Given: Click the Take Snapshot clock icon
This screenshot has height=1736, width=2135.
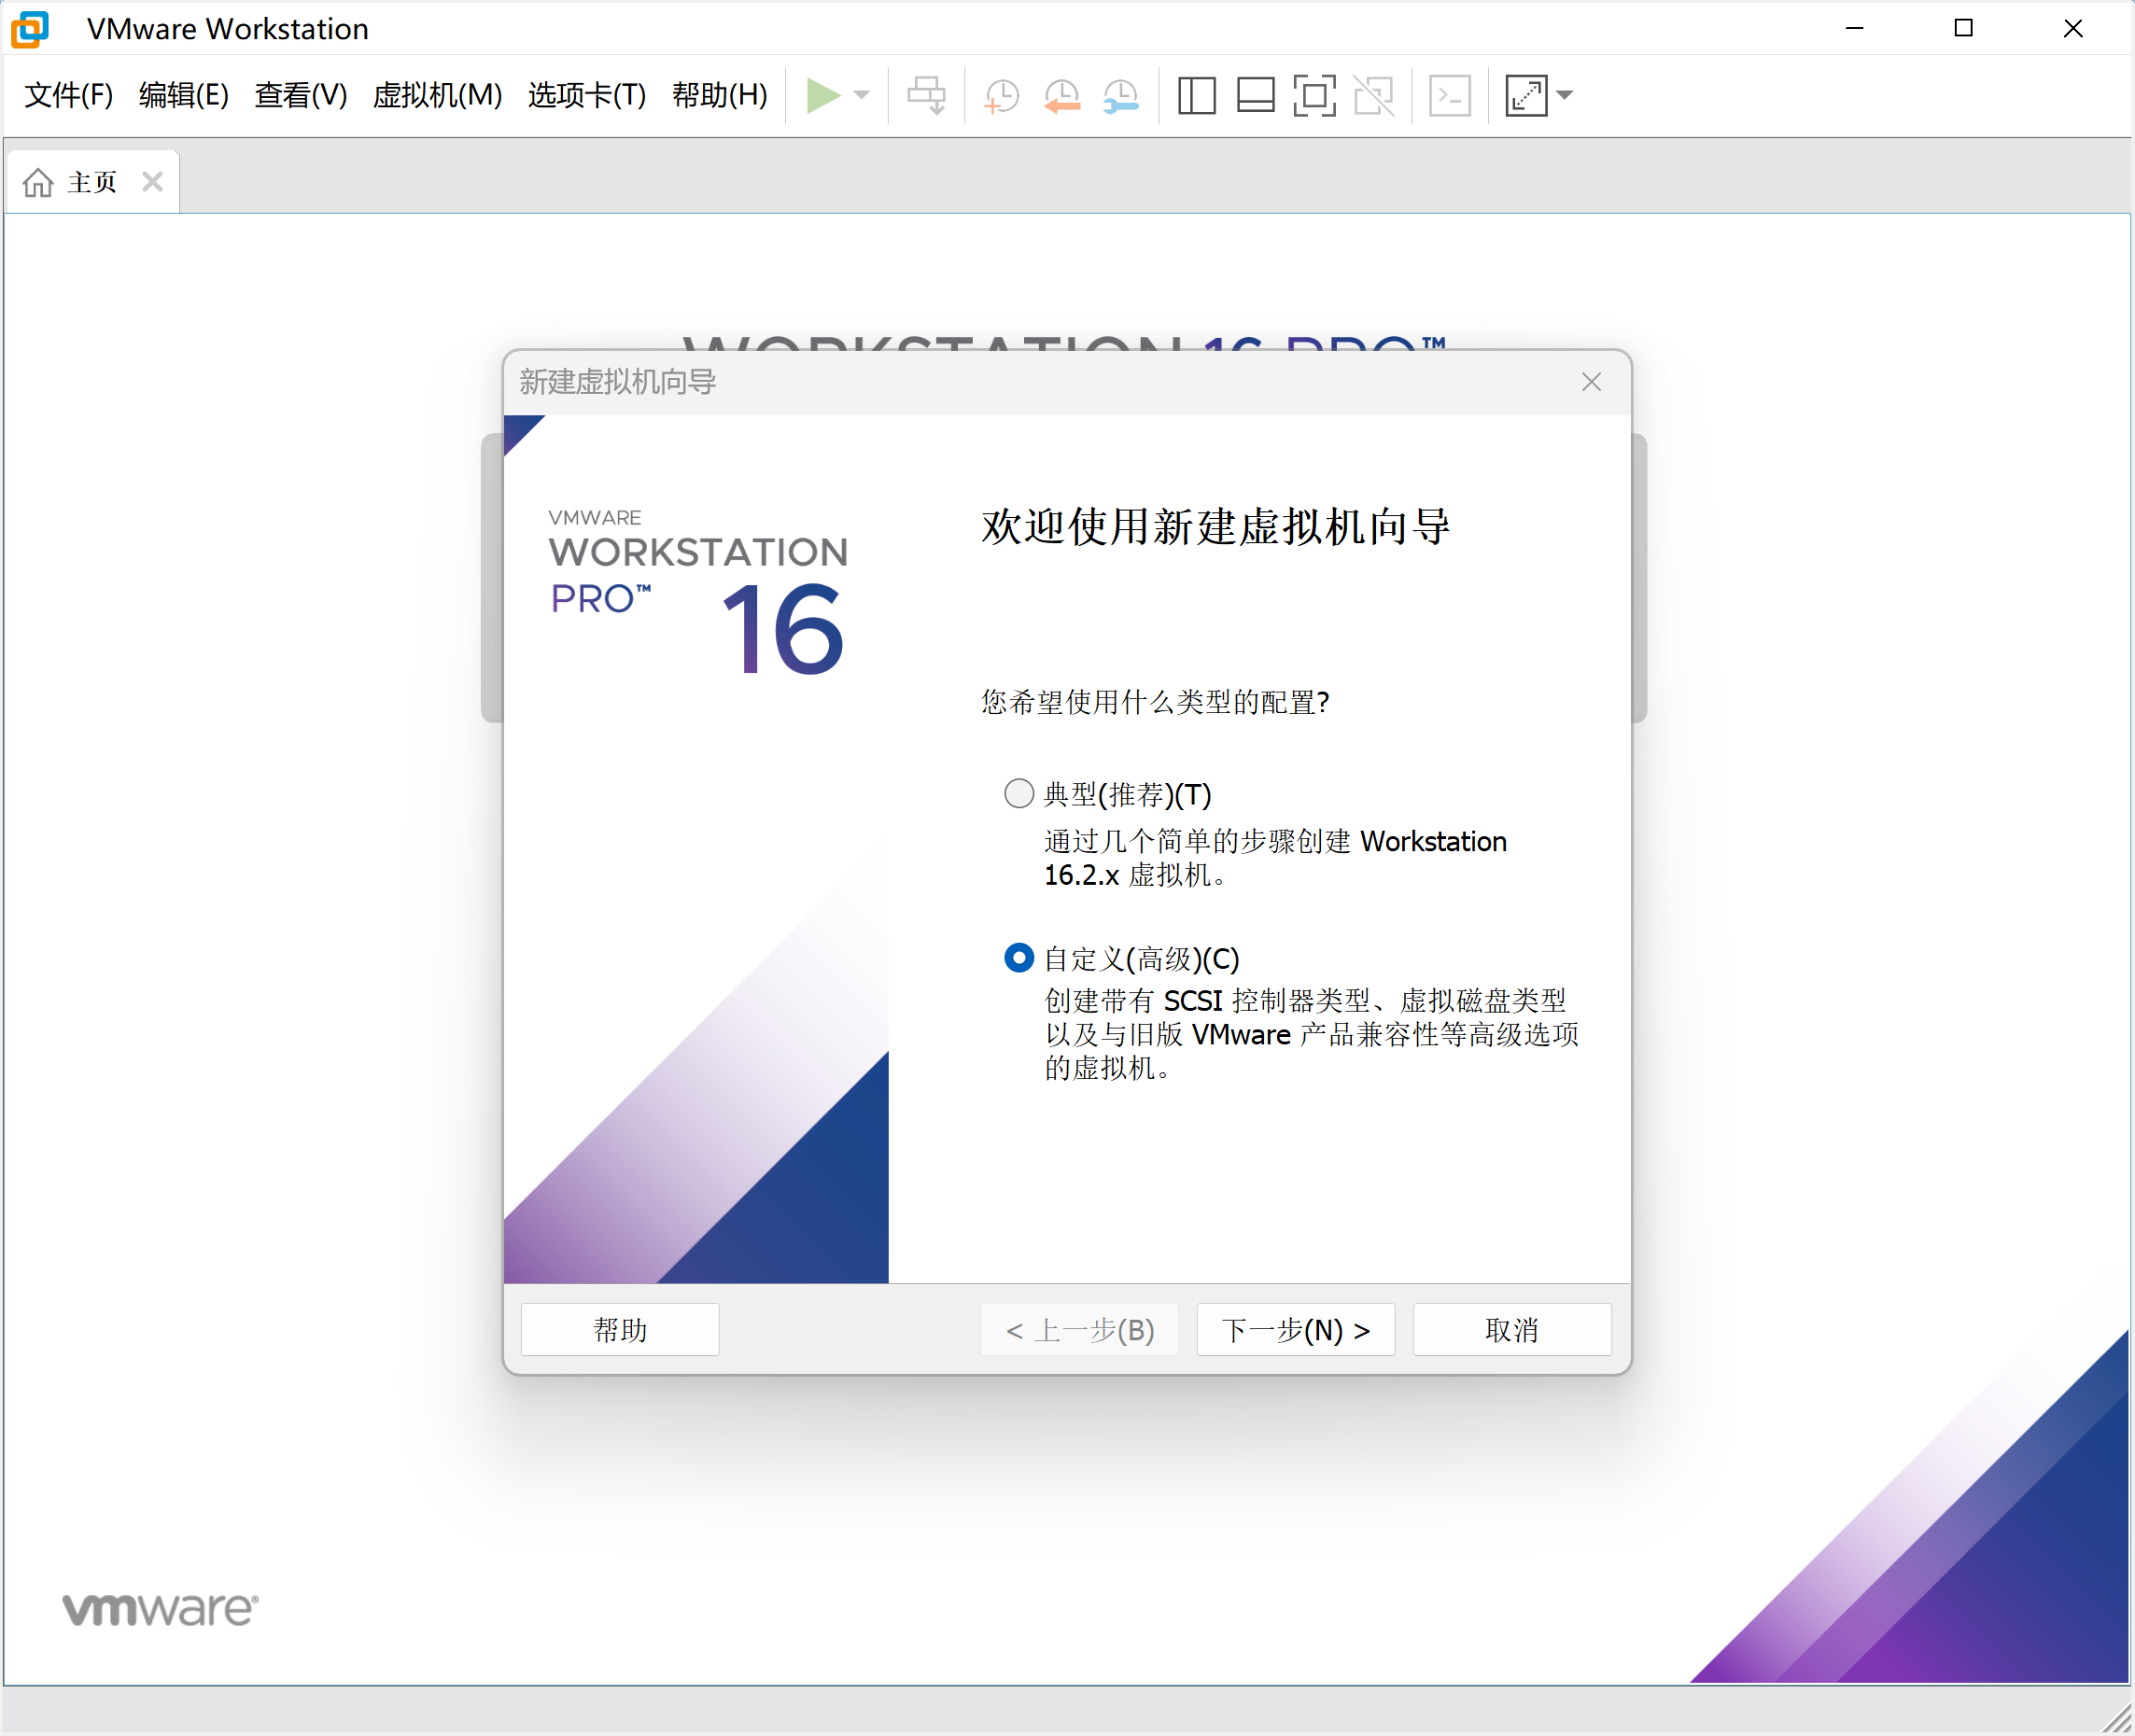Looking at the screenshot, I should click(x=1001, y=96).
